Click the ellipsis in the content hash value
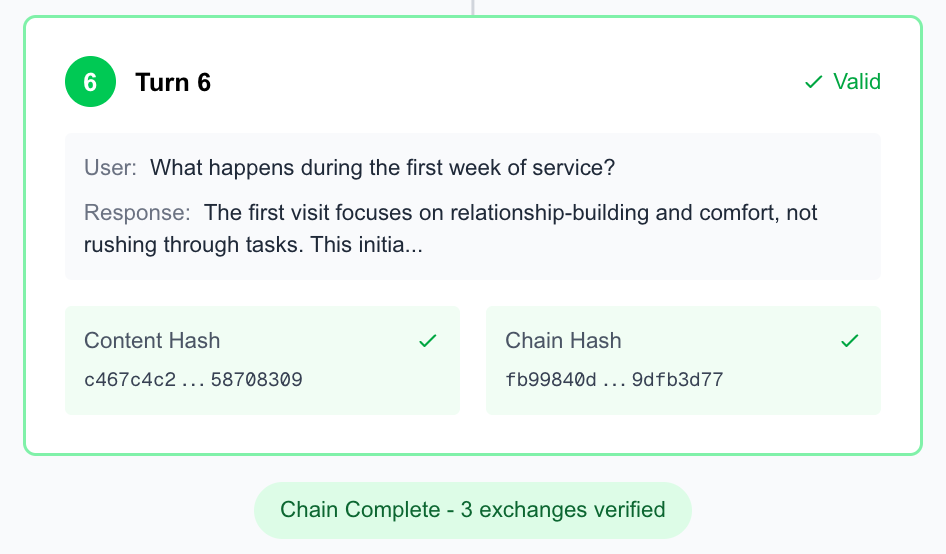The height and width of the screenshot is (554, 946). 193,380
